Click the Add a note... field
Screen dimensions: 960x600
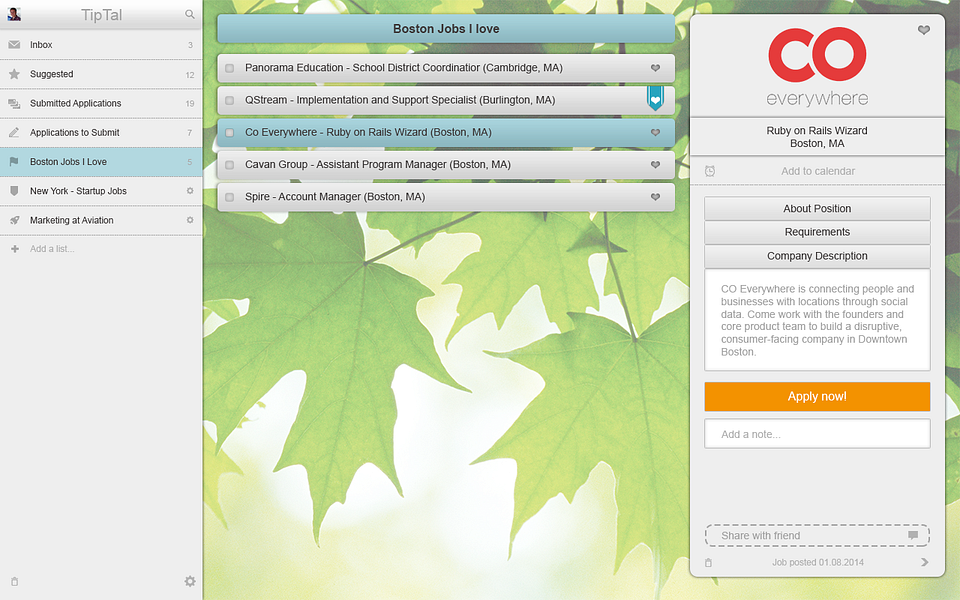click(x=817, y=434)
